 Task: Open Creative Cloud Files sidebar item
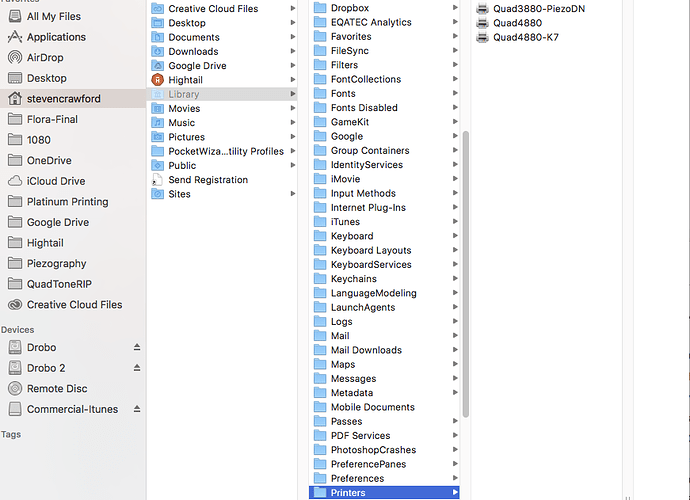74,305
